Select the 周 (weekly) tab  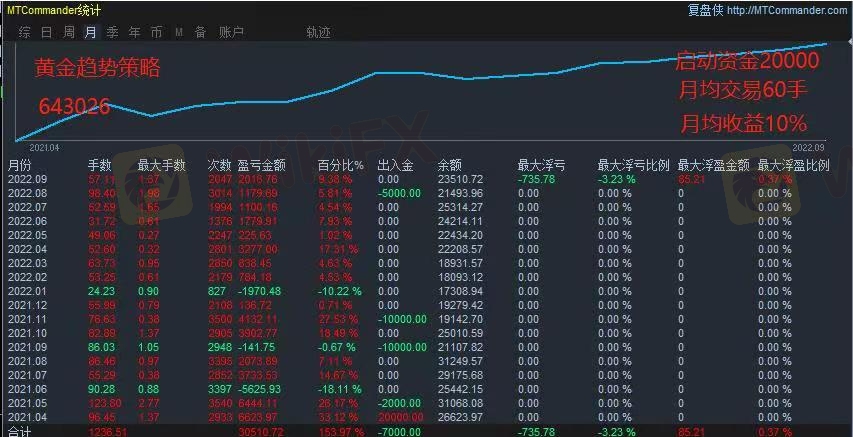[x=69, y=32]
